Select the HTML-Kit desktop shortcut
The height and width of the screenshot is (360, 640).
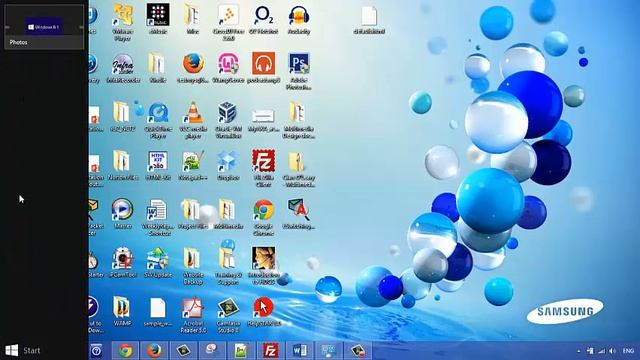pyautogui.click(x=158, y=166)
